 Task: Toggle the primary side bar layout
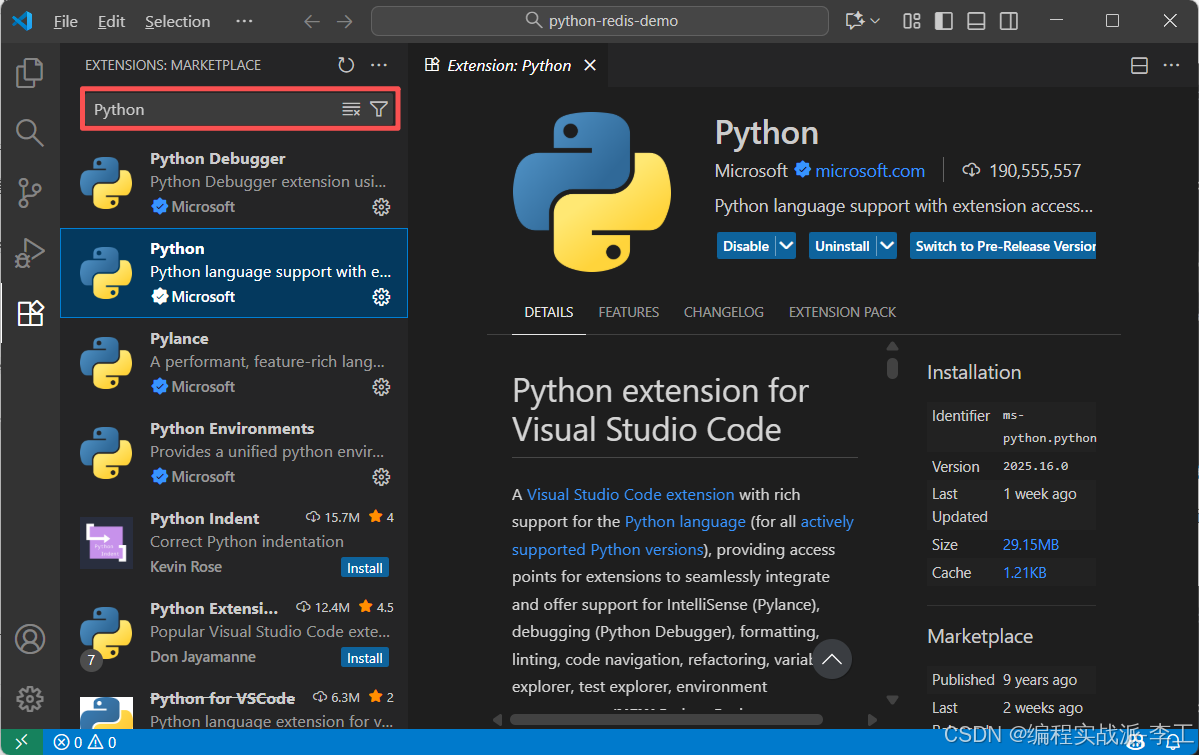943,21
